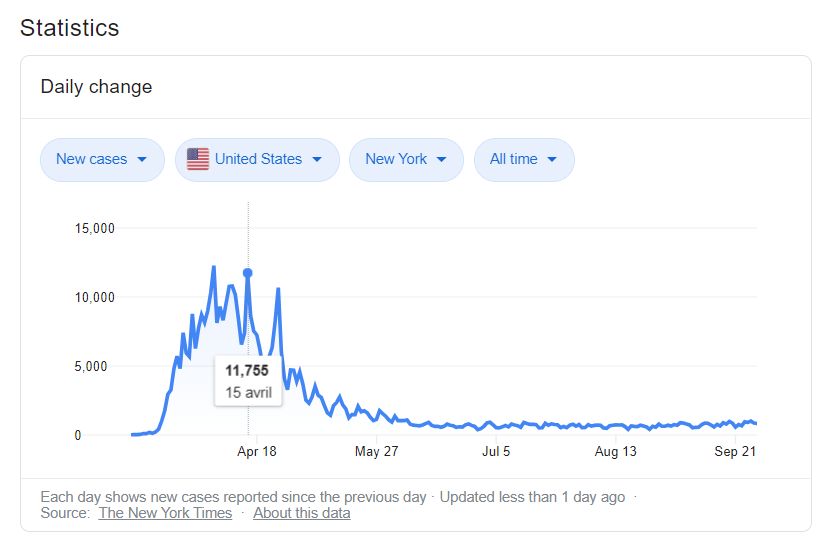The height and width of the screenshot is (555, 833).
Task: Click the caret next to All time
Action: (x=554, y=159)
